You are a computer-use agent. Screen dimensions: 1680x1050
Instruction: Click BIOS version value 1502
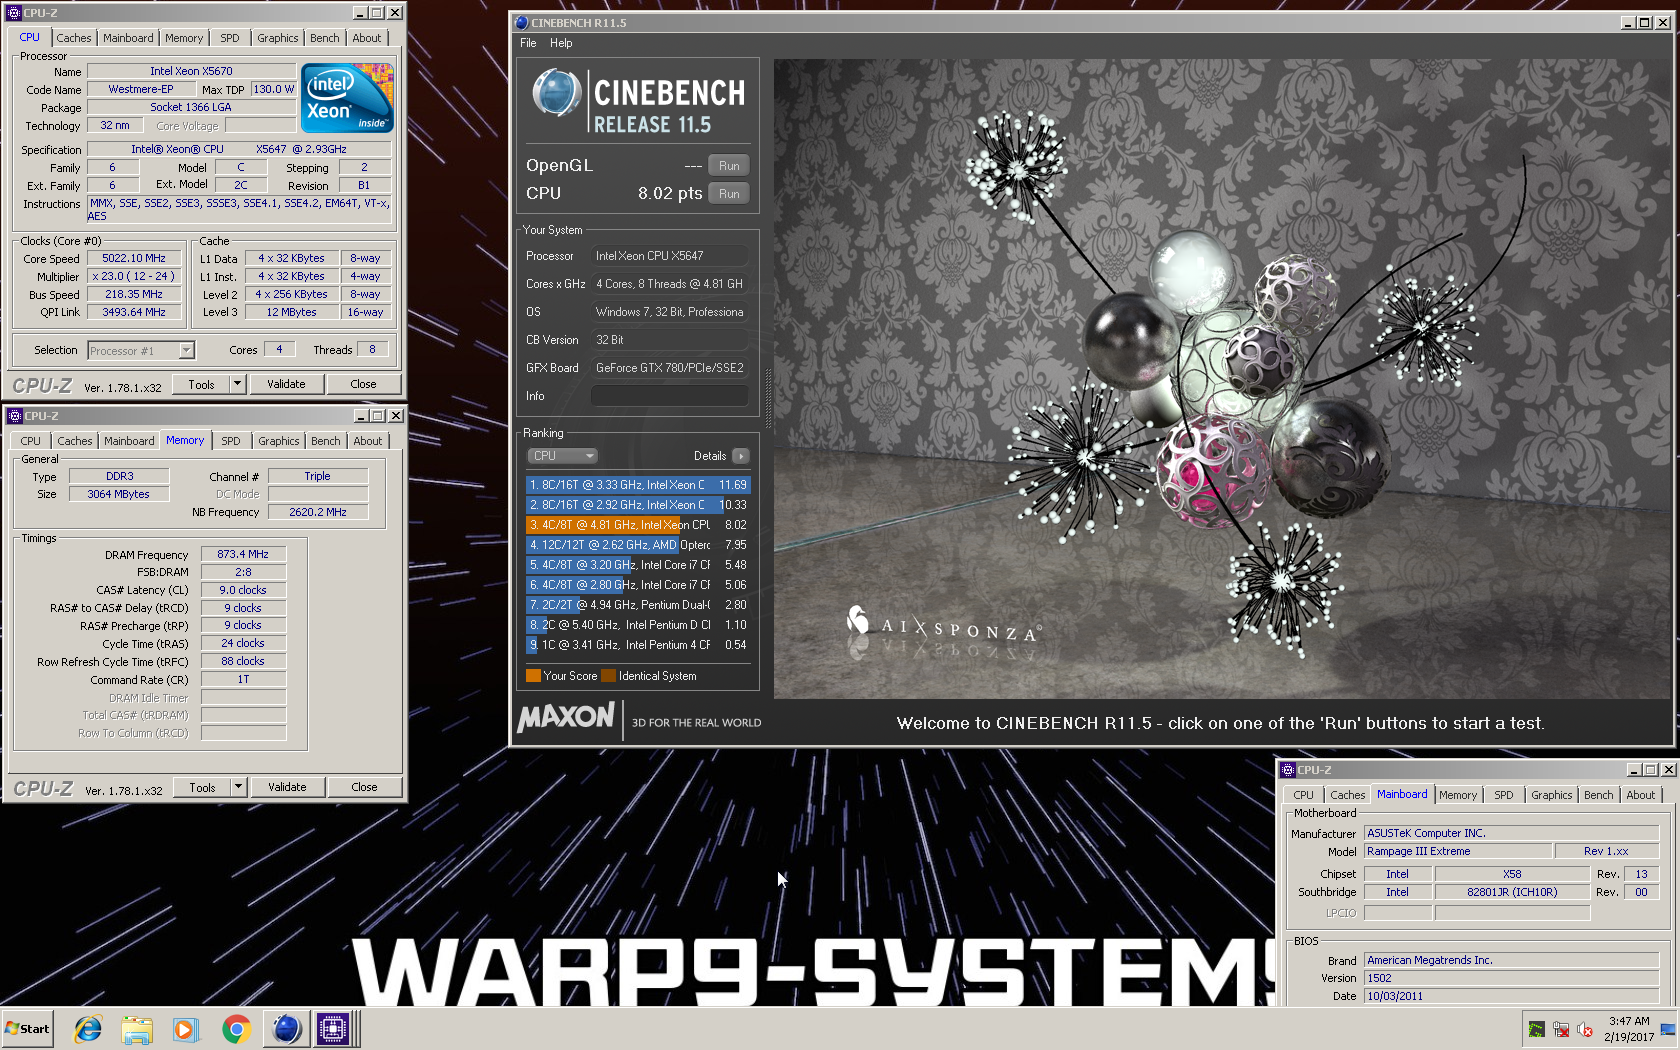pos(1511,978)
